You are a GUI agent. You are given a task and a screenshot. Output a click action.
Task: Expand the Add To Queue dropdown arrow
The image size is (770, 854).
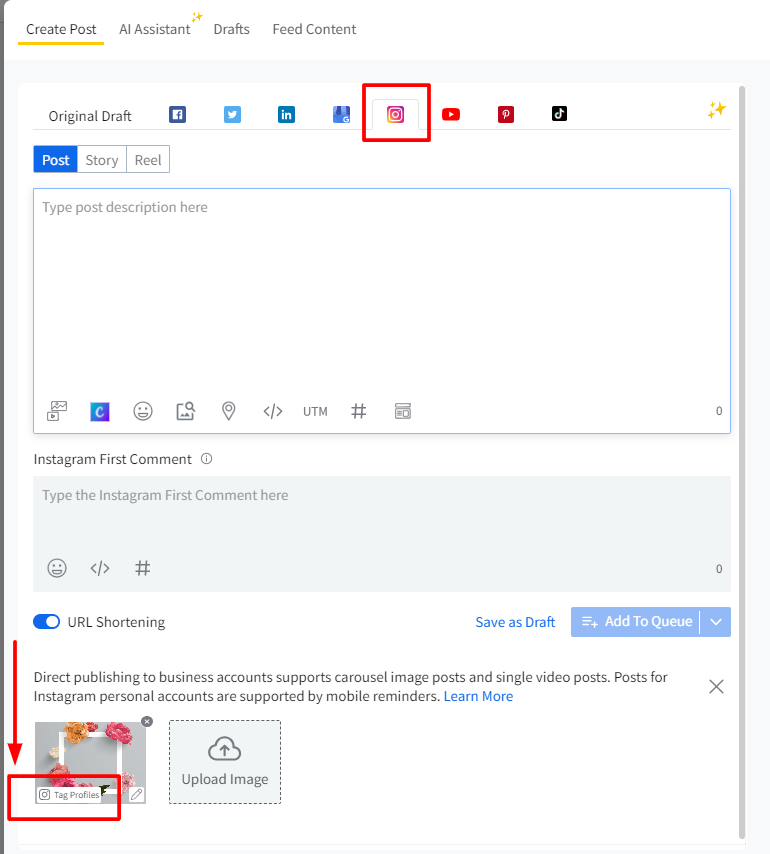715,622
